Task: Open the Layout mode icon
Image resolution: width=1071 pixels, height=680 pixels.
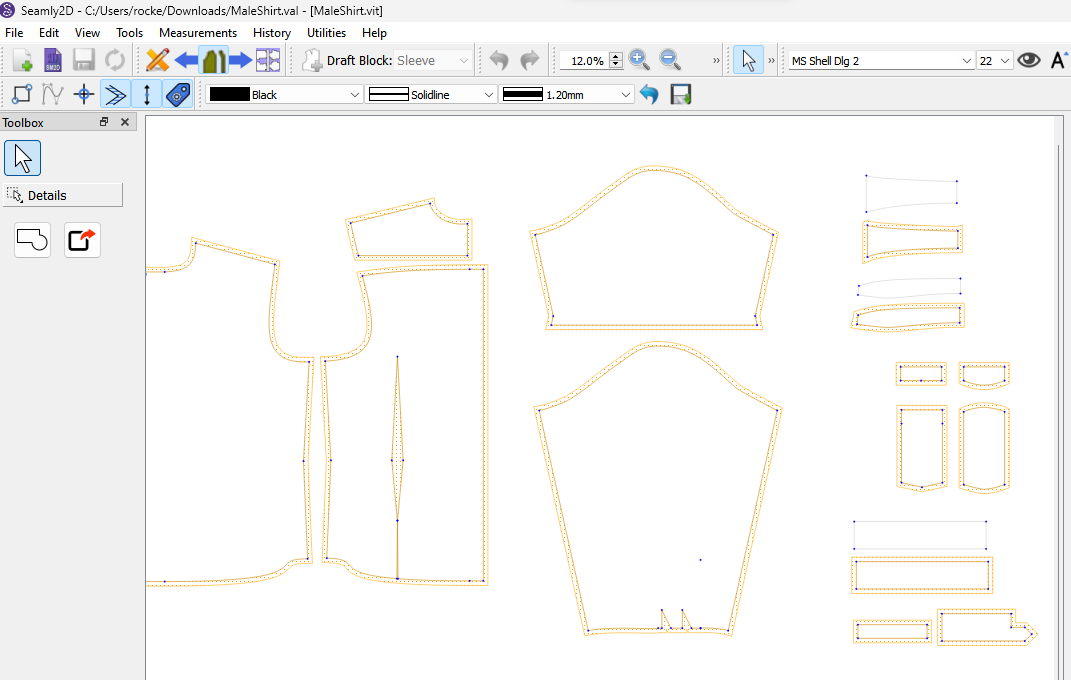Action: 267,60
